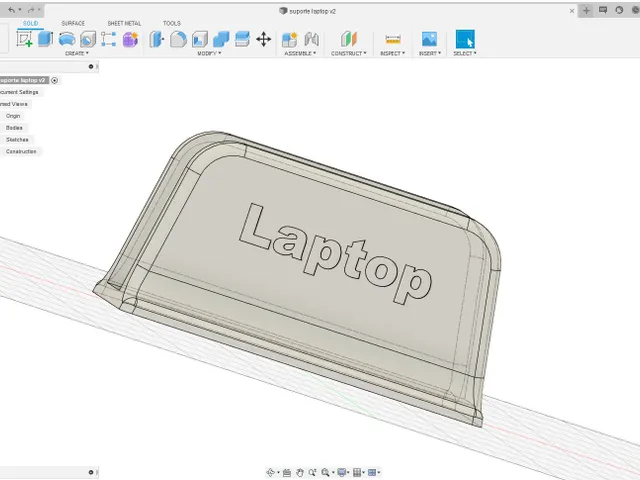Select the suporte laptop v2 document tab
The height and width of the screenshot is (480, 640).
point(307,11)
